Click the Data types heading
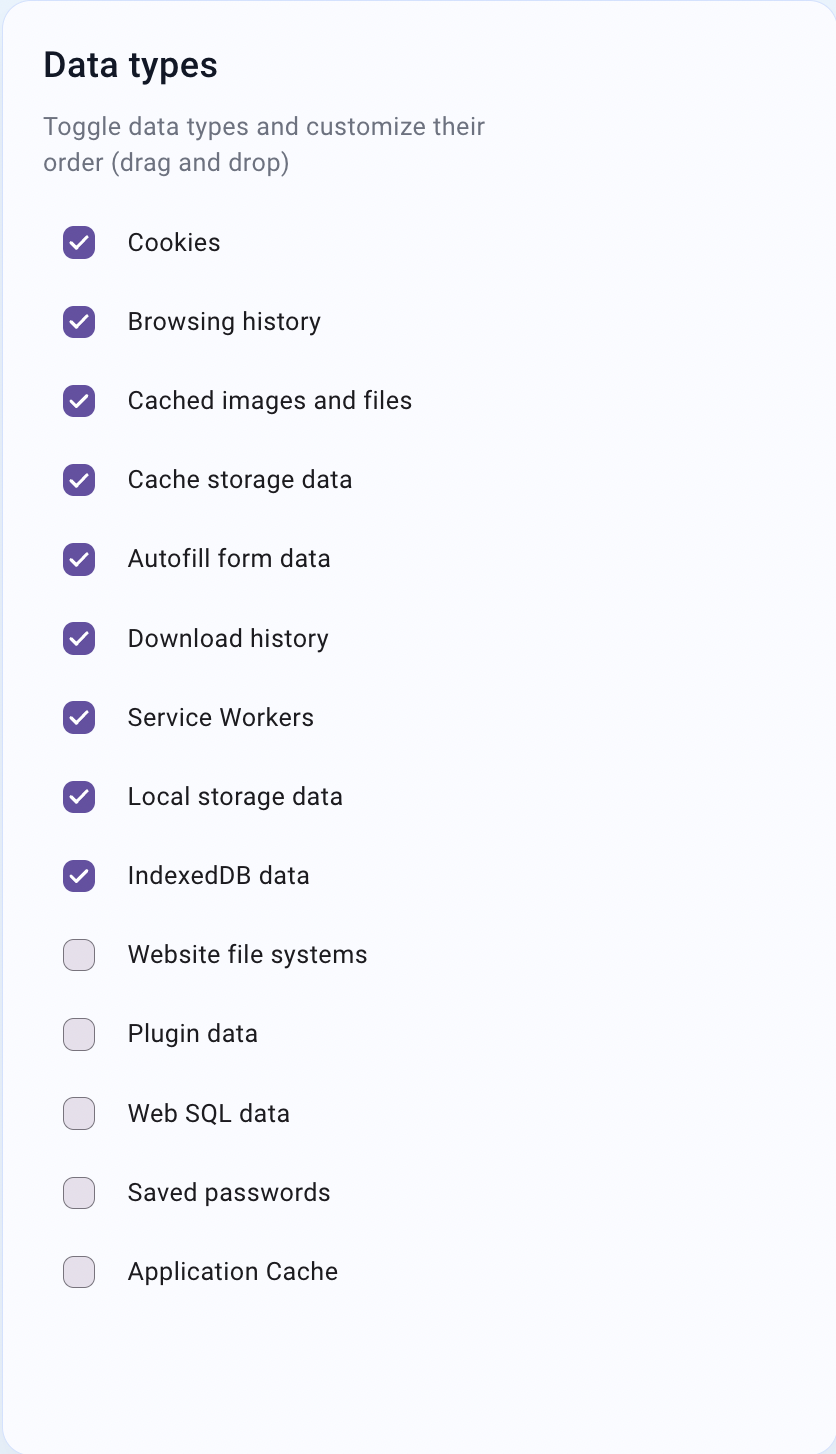Image resolution: width=836 pixels, height=1454 pixels. 130,64
